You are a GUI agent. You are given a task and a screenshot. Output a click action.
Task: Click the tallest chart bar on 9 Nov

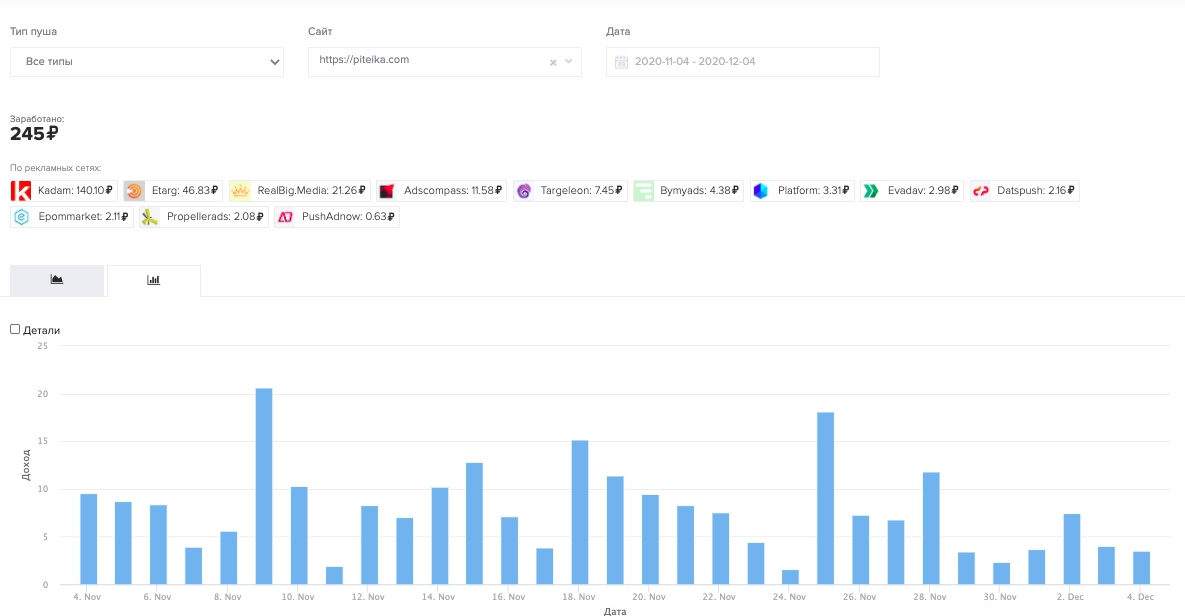point(264,486)
